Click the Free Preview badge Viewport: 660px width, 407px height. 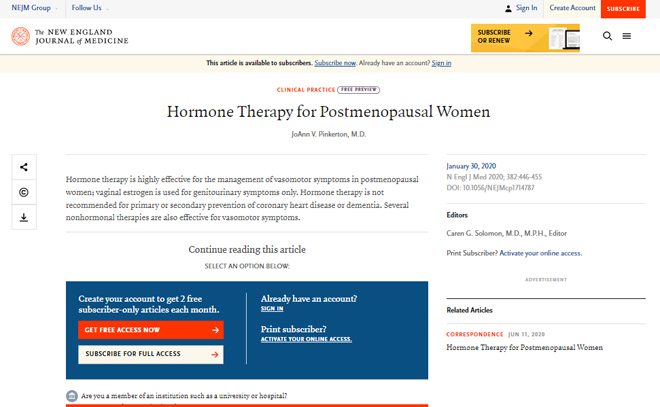coord(359,90)
